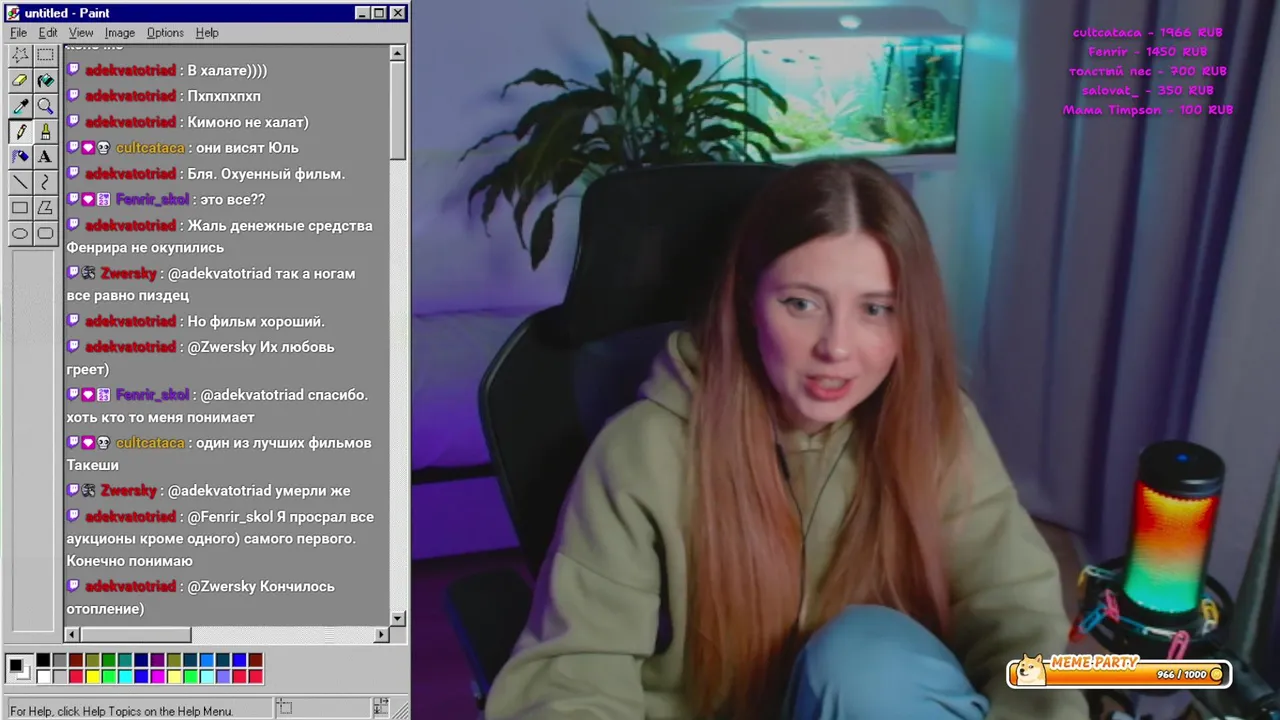
Task: Click the vertical scrollbar down arrow
Action: click(x=398, y=618)
